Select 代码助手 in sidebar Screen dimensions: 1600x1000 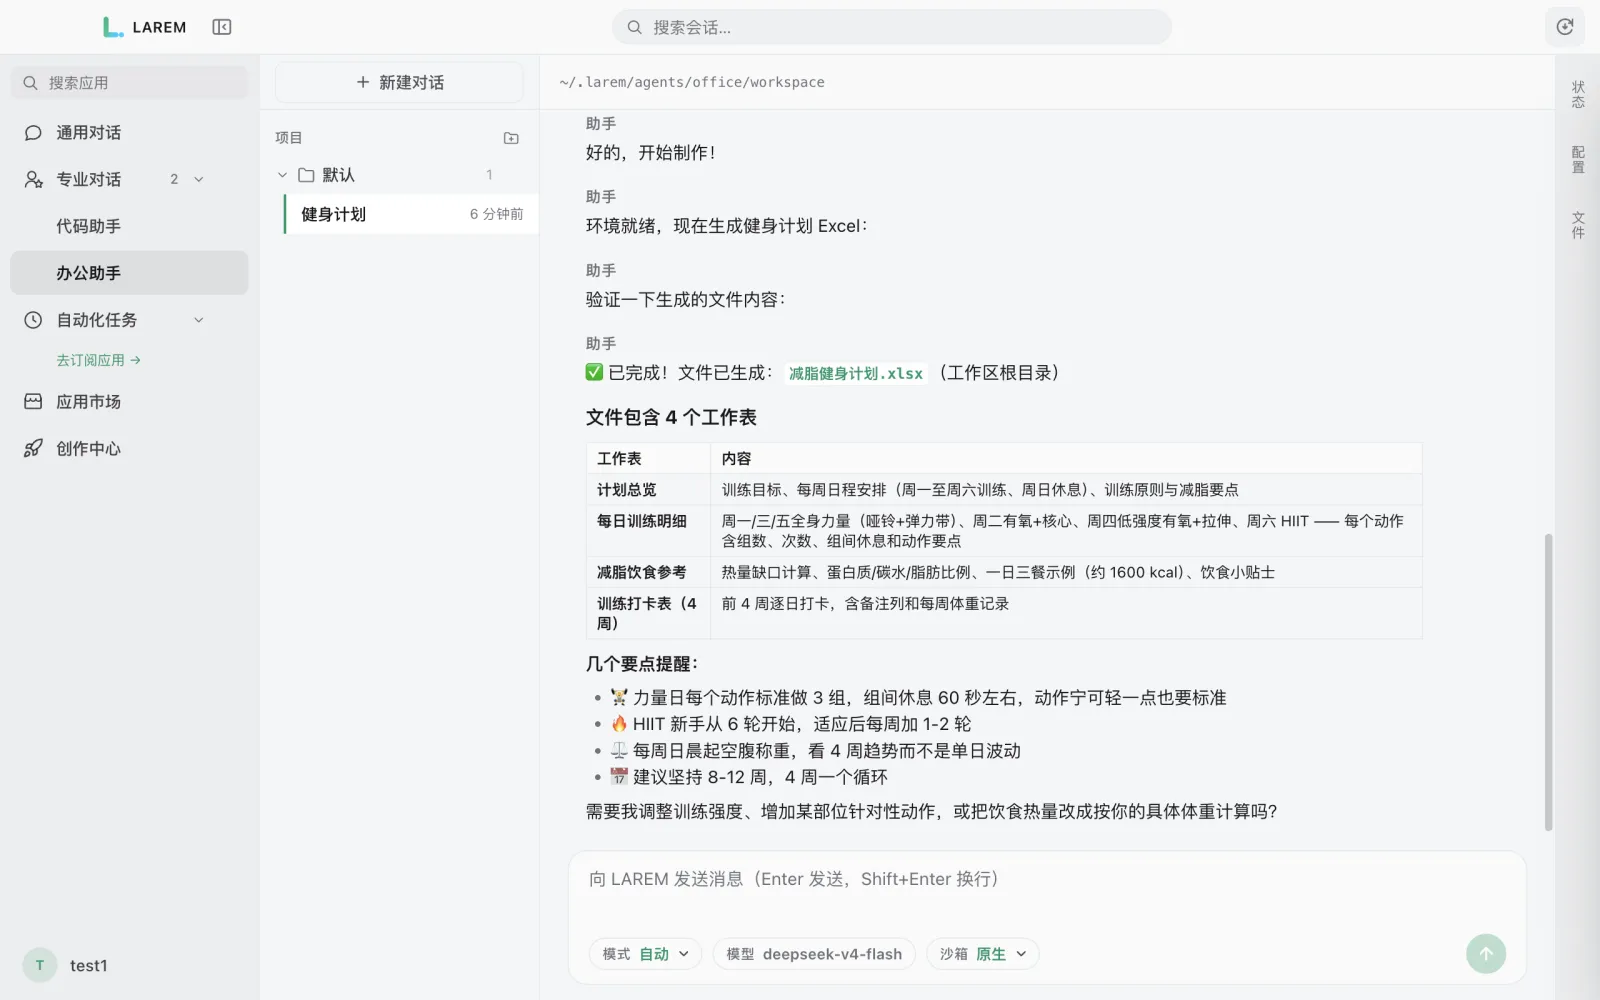point(129,226)
